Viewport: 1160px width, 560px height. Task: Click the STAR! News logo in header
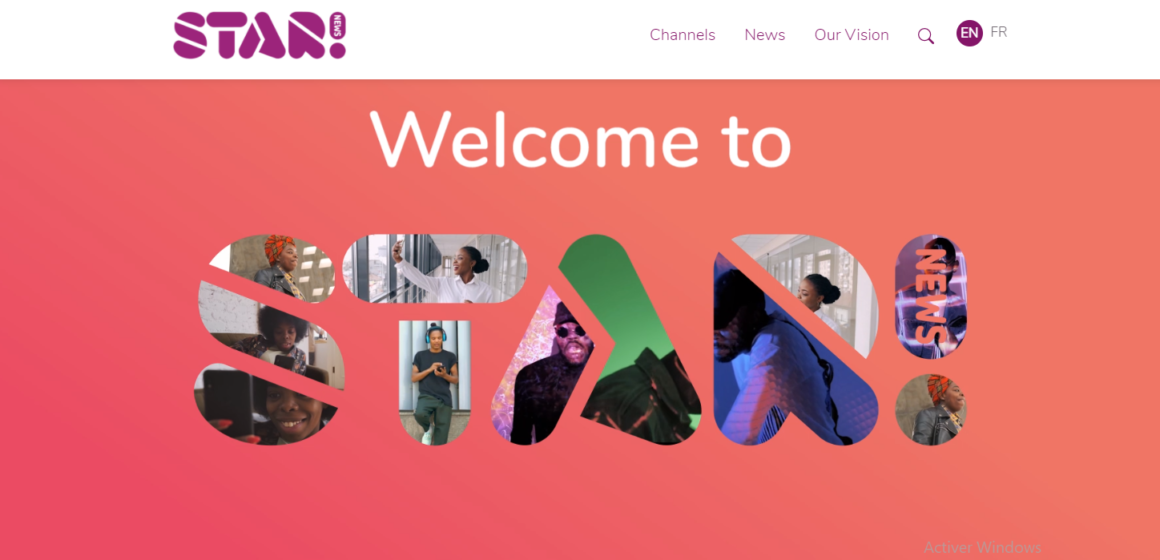260,35
